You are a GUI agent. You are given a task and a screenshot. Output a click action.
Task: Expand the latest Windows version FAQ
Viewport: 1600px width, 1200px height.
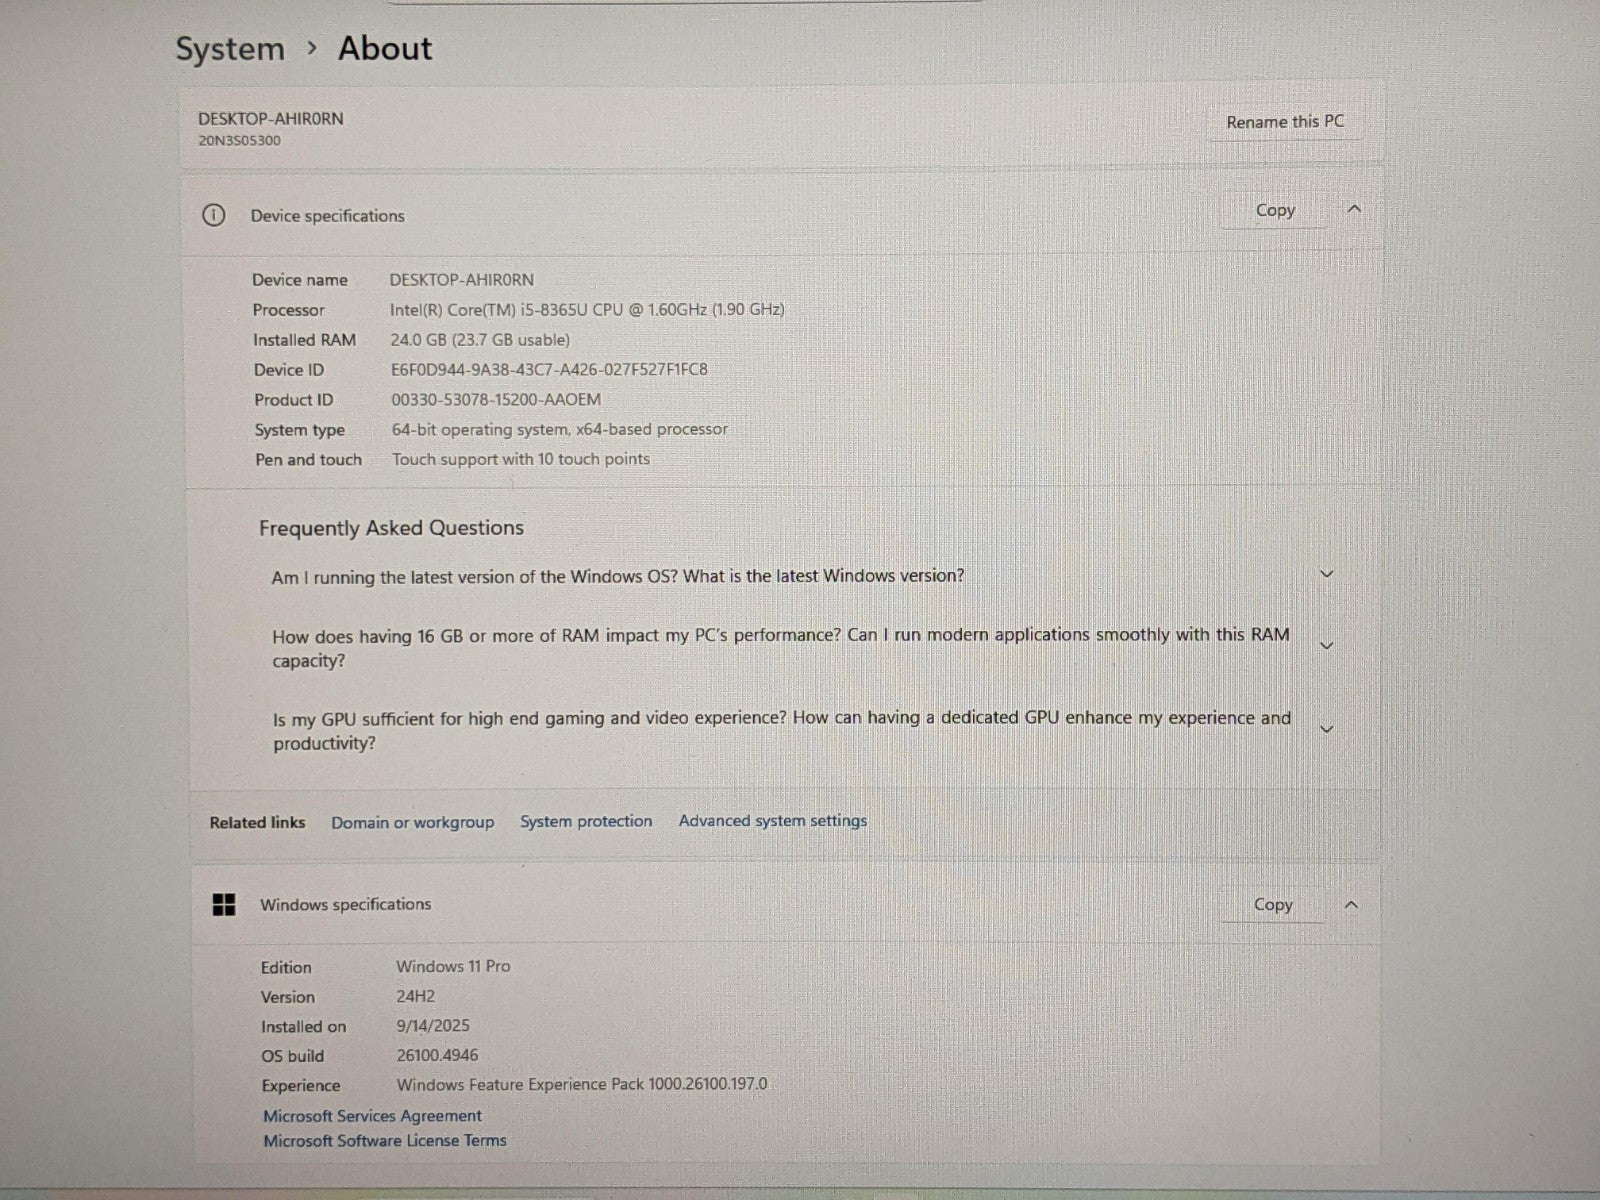(1327, 574)
